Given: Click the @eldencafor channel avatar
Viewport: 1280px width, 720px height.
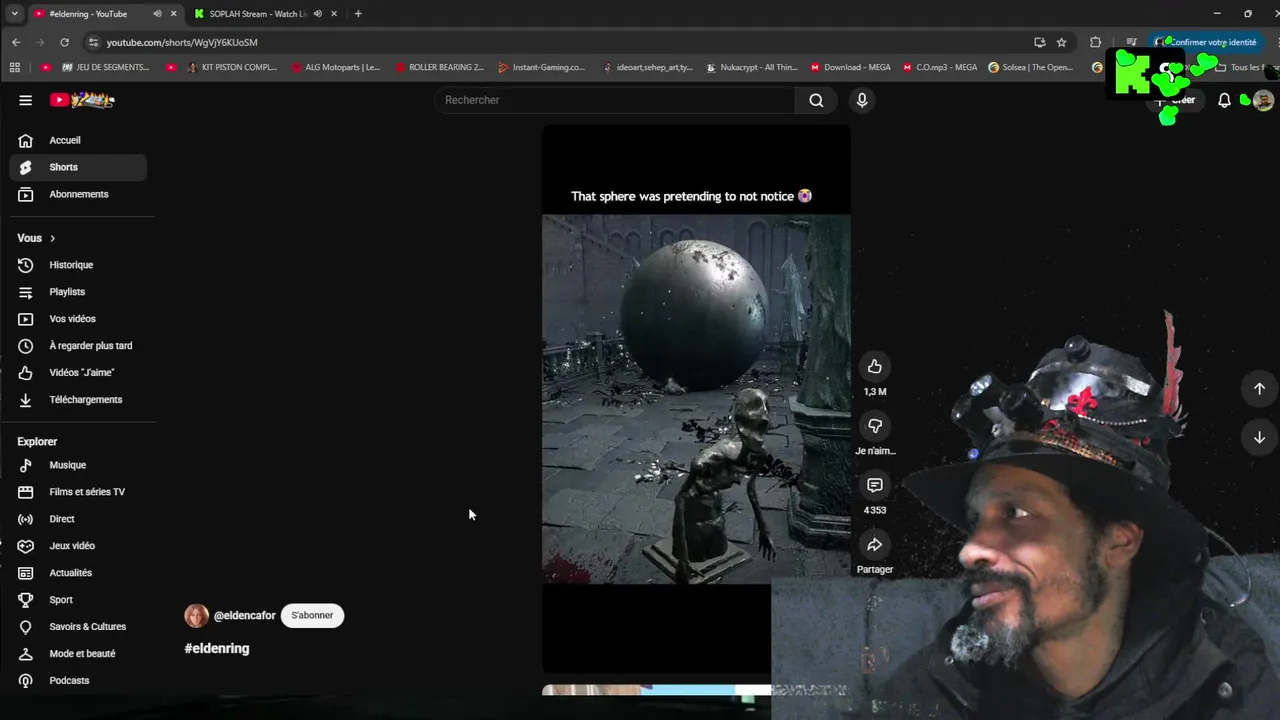Looking at the screenshot, I should [x=196, y=616].
